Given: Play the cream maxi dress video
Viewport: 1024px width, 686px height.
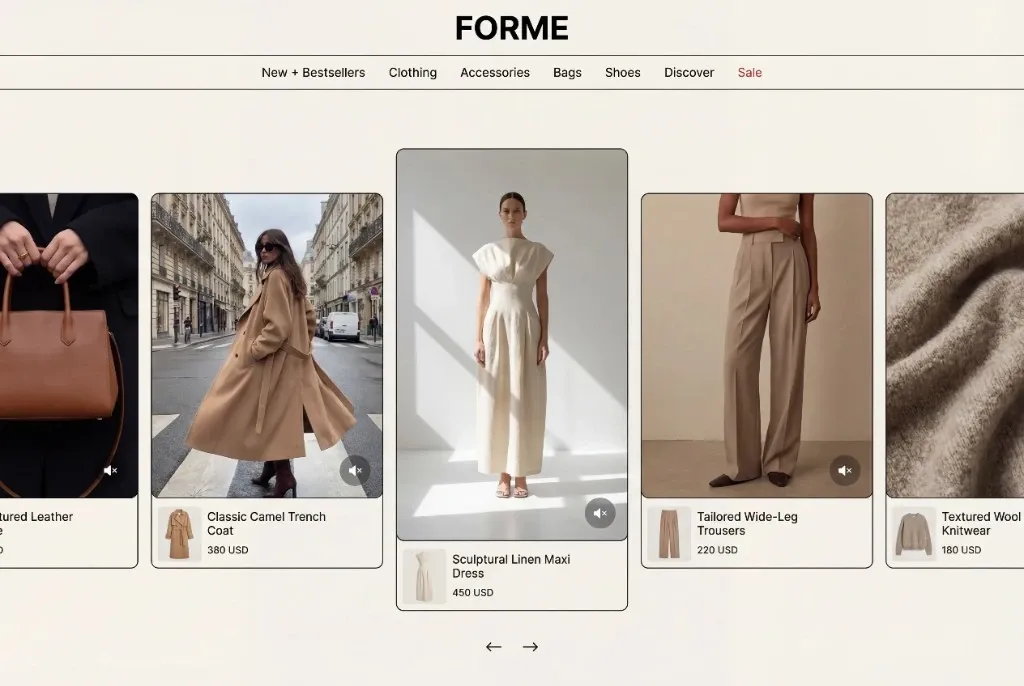Looking at the screenshot, I should coord(512,344).
